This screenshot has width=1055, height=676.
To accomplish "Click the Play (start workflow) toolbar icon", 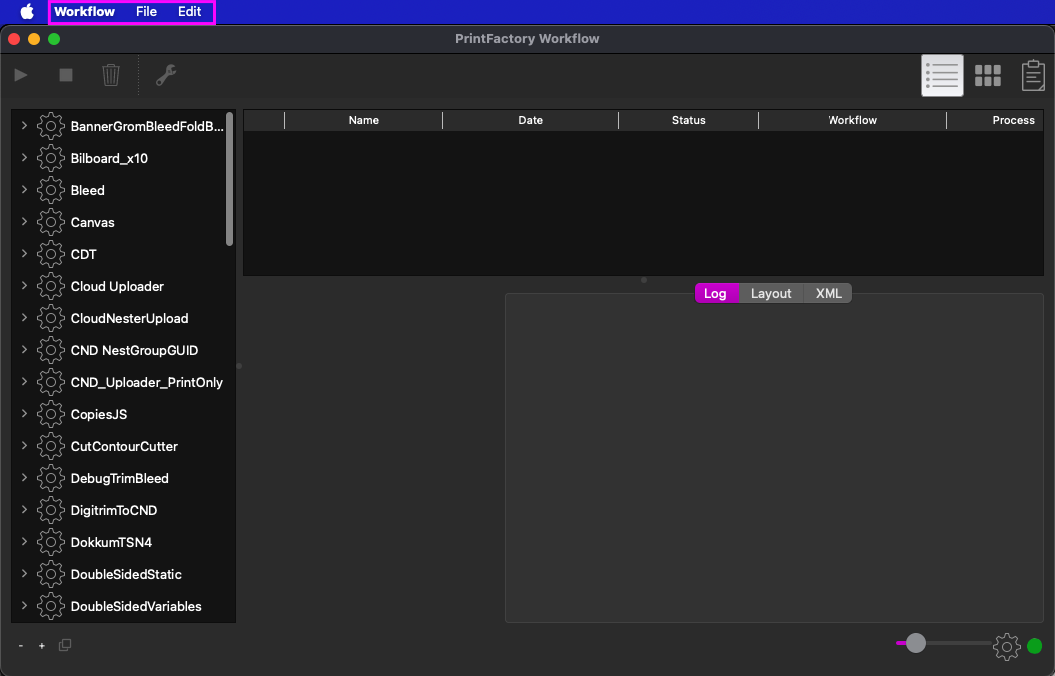I will [21, 75].
